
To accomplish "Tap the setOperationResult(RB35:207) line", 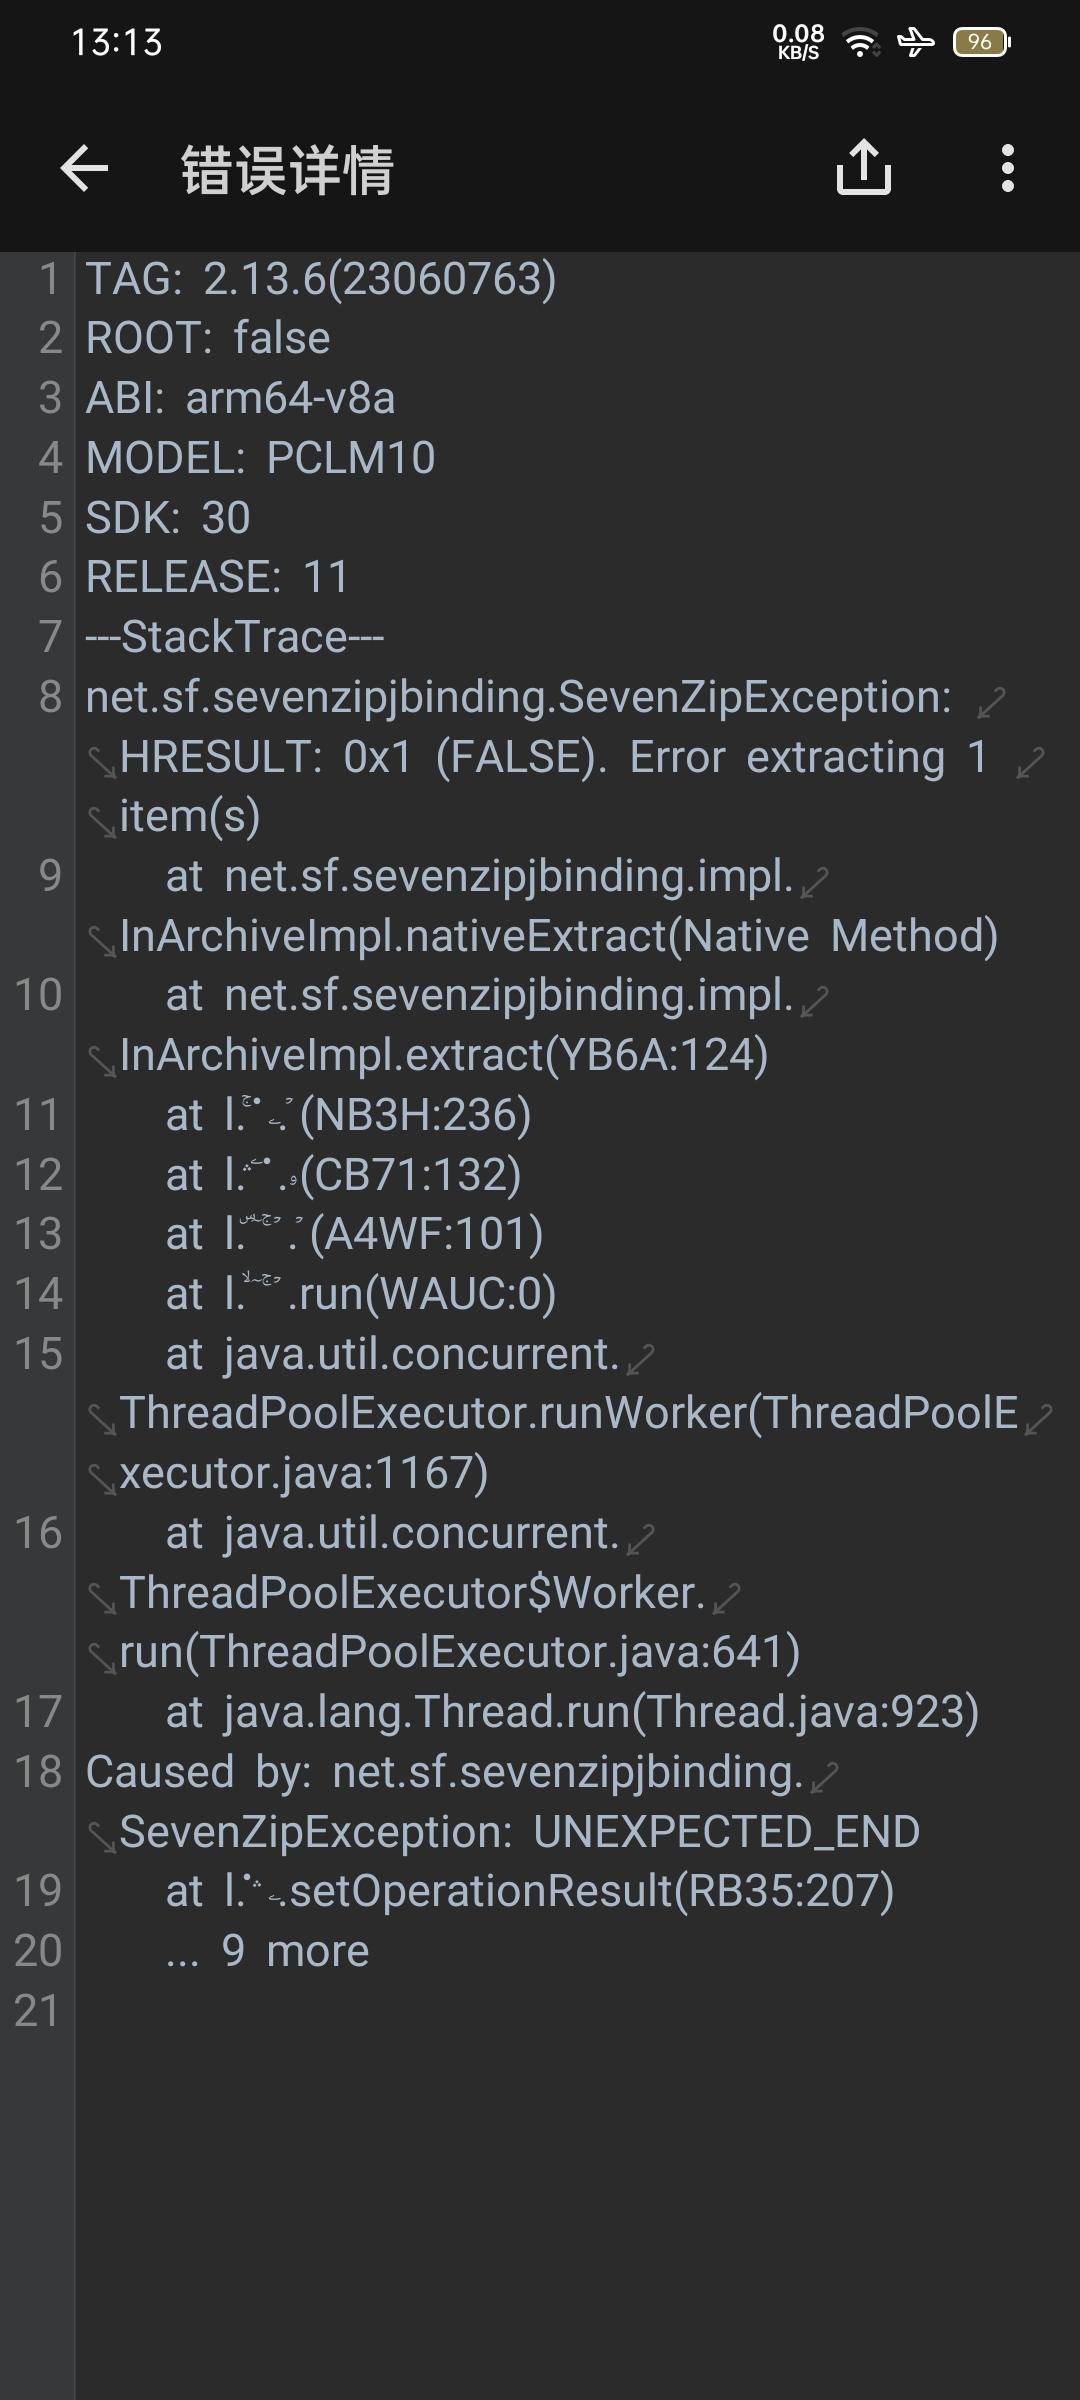I will tap(530, 1891).
